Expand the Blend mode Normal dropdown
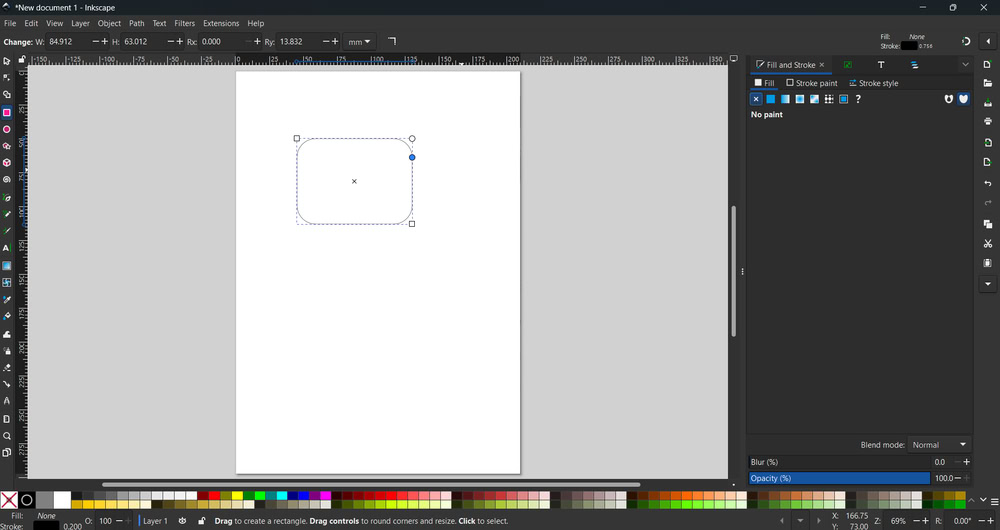 pos(940,445)
